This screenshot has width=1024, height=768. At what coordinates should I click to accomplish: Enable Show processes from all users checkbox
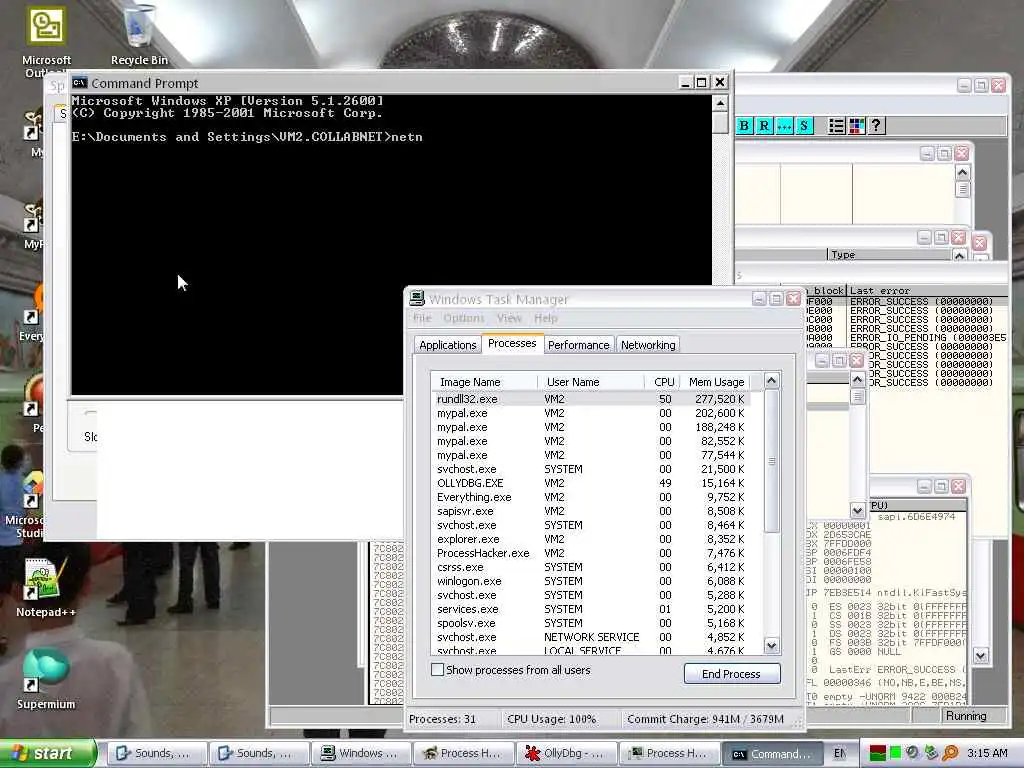click(x=438, y=669)
